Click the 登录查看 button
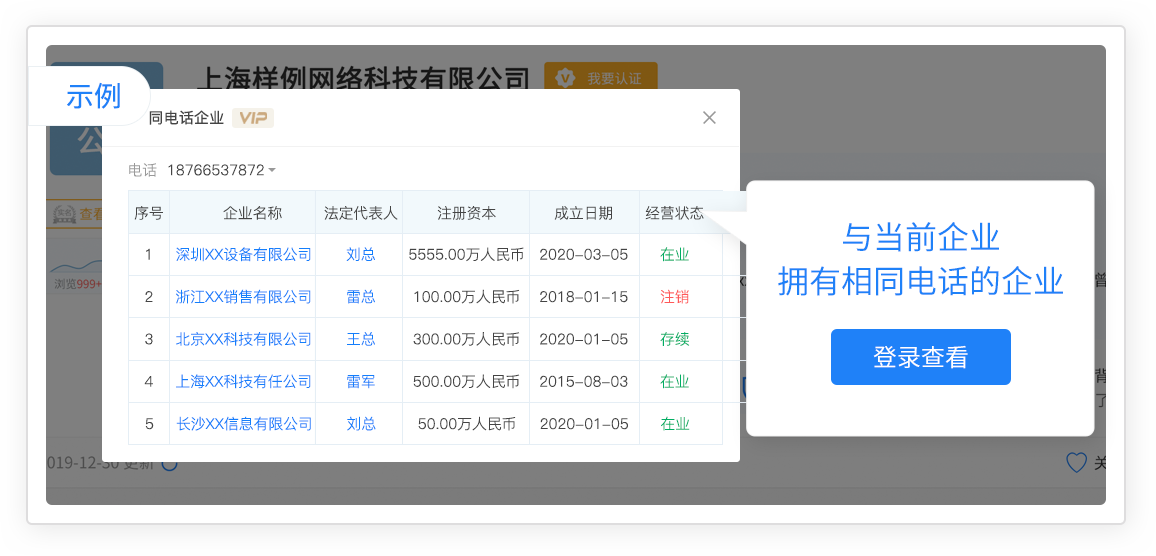 click(x=920, y=357)
